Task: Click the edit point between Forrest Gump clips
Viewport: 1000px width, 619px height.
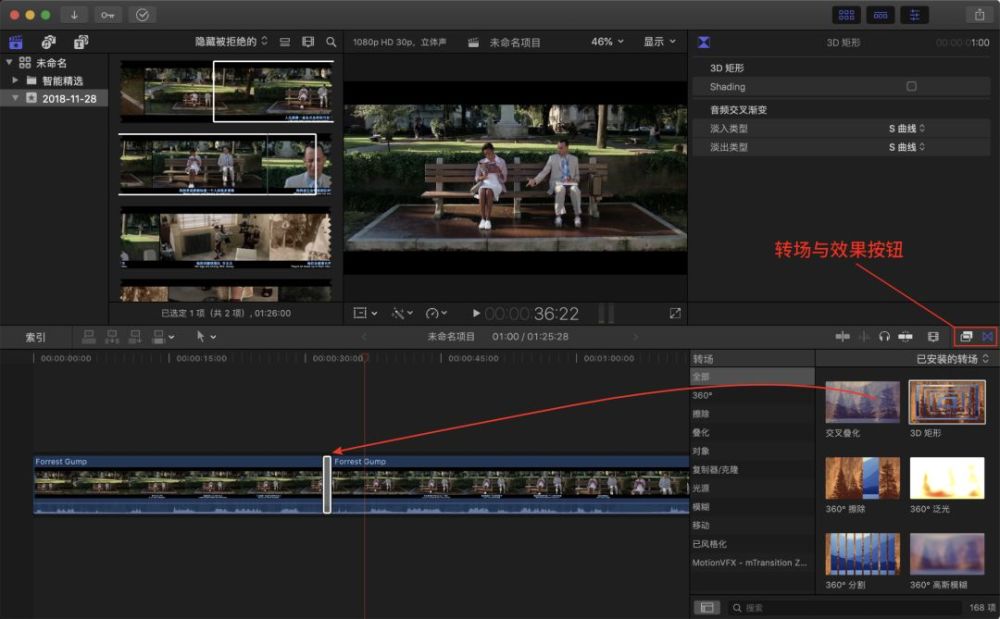Action: (327, 484)
